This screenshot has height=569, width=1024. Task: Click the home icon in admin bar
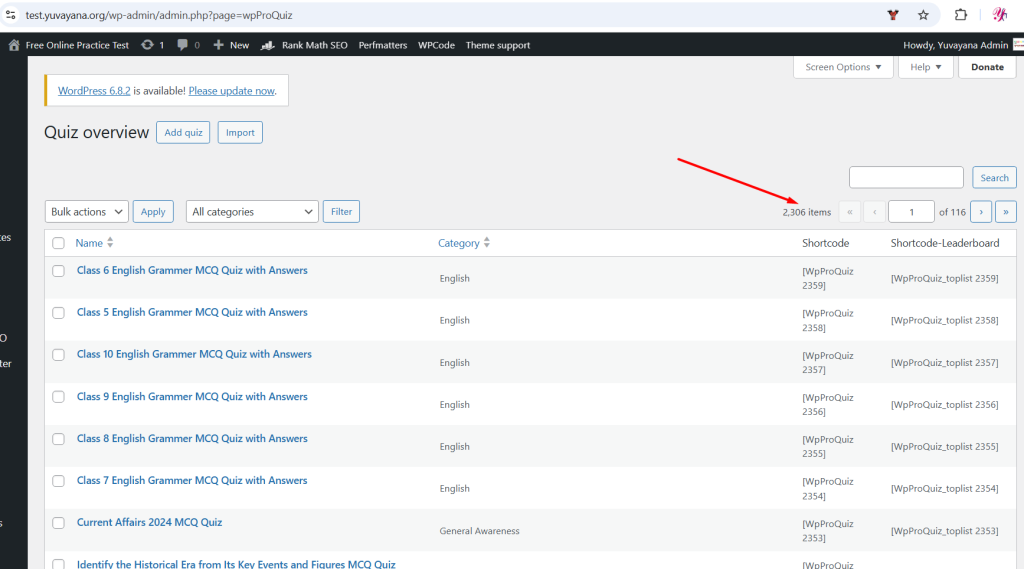coord(14,45)
